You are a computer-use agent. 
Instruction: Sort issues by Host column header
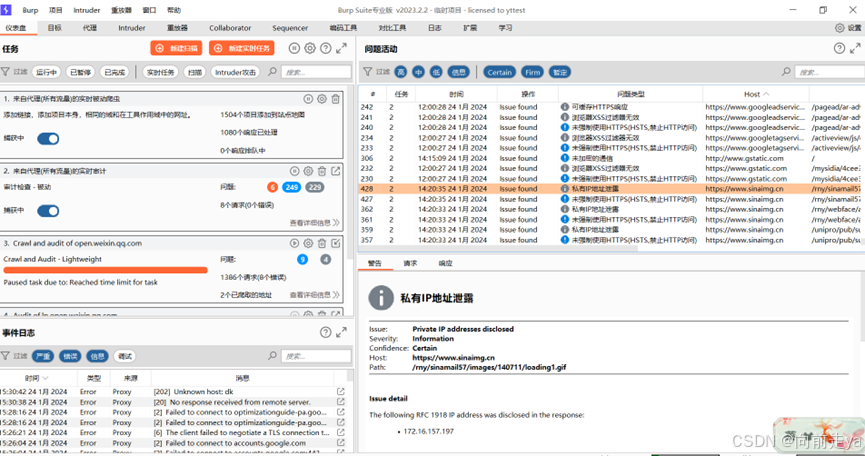pos(756,94)
